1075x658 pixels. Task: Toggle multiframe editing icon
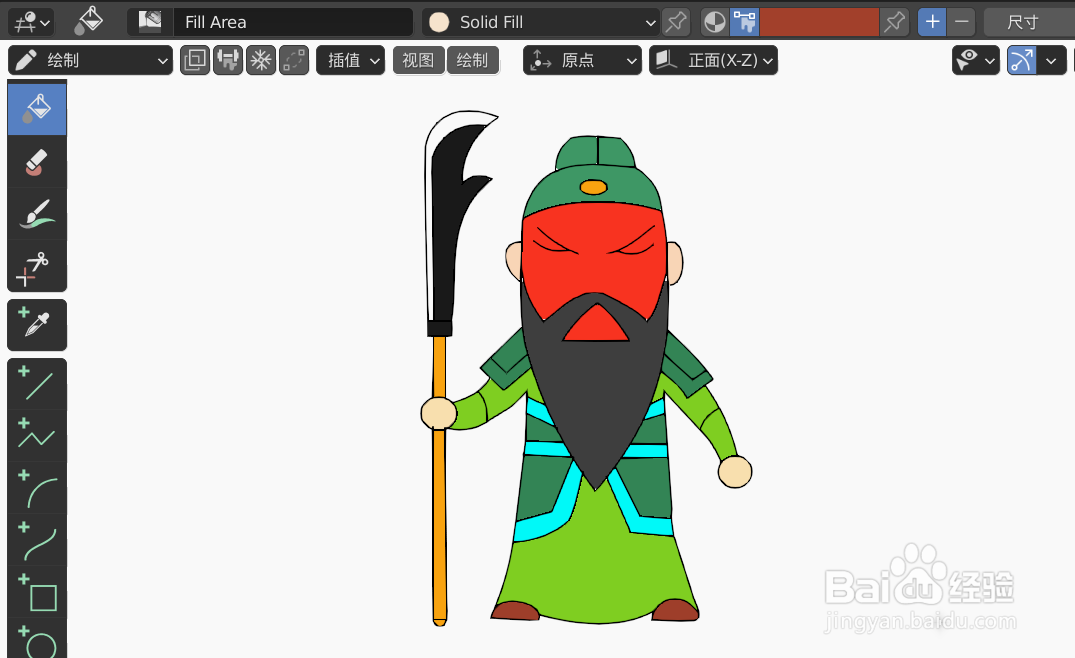click(x=195, y=60)
